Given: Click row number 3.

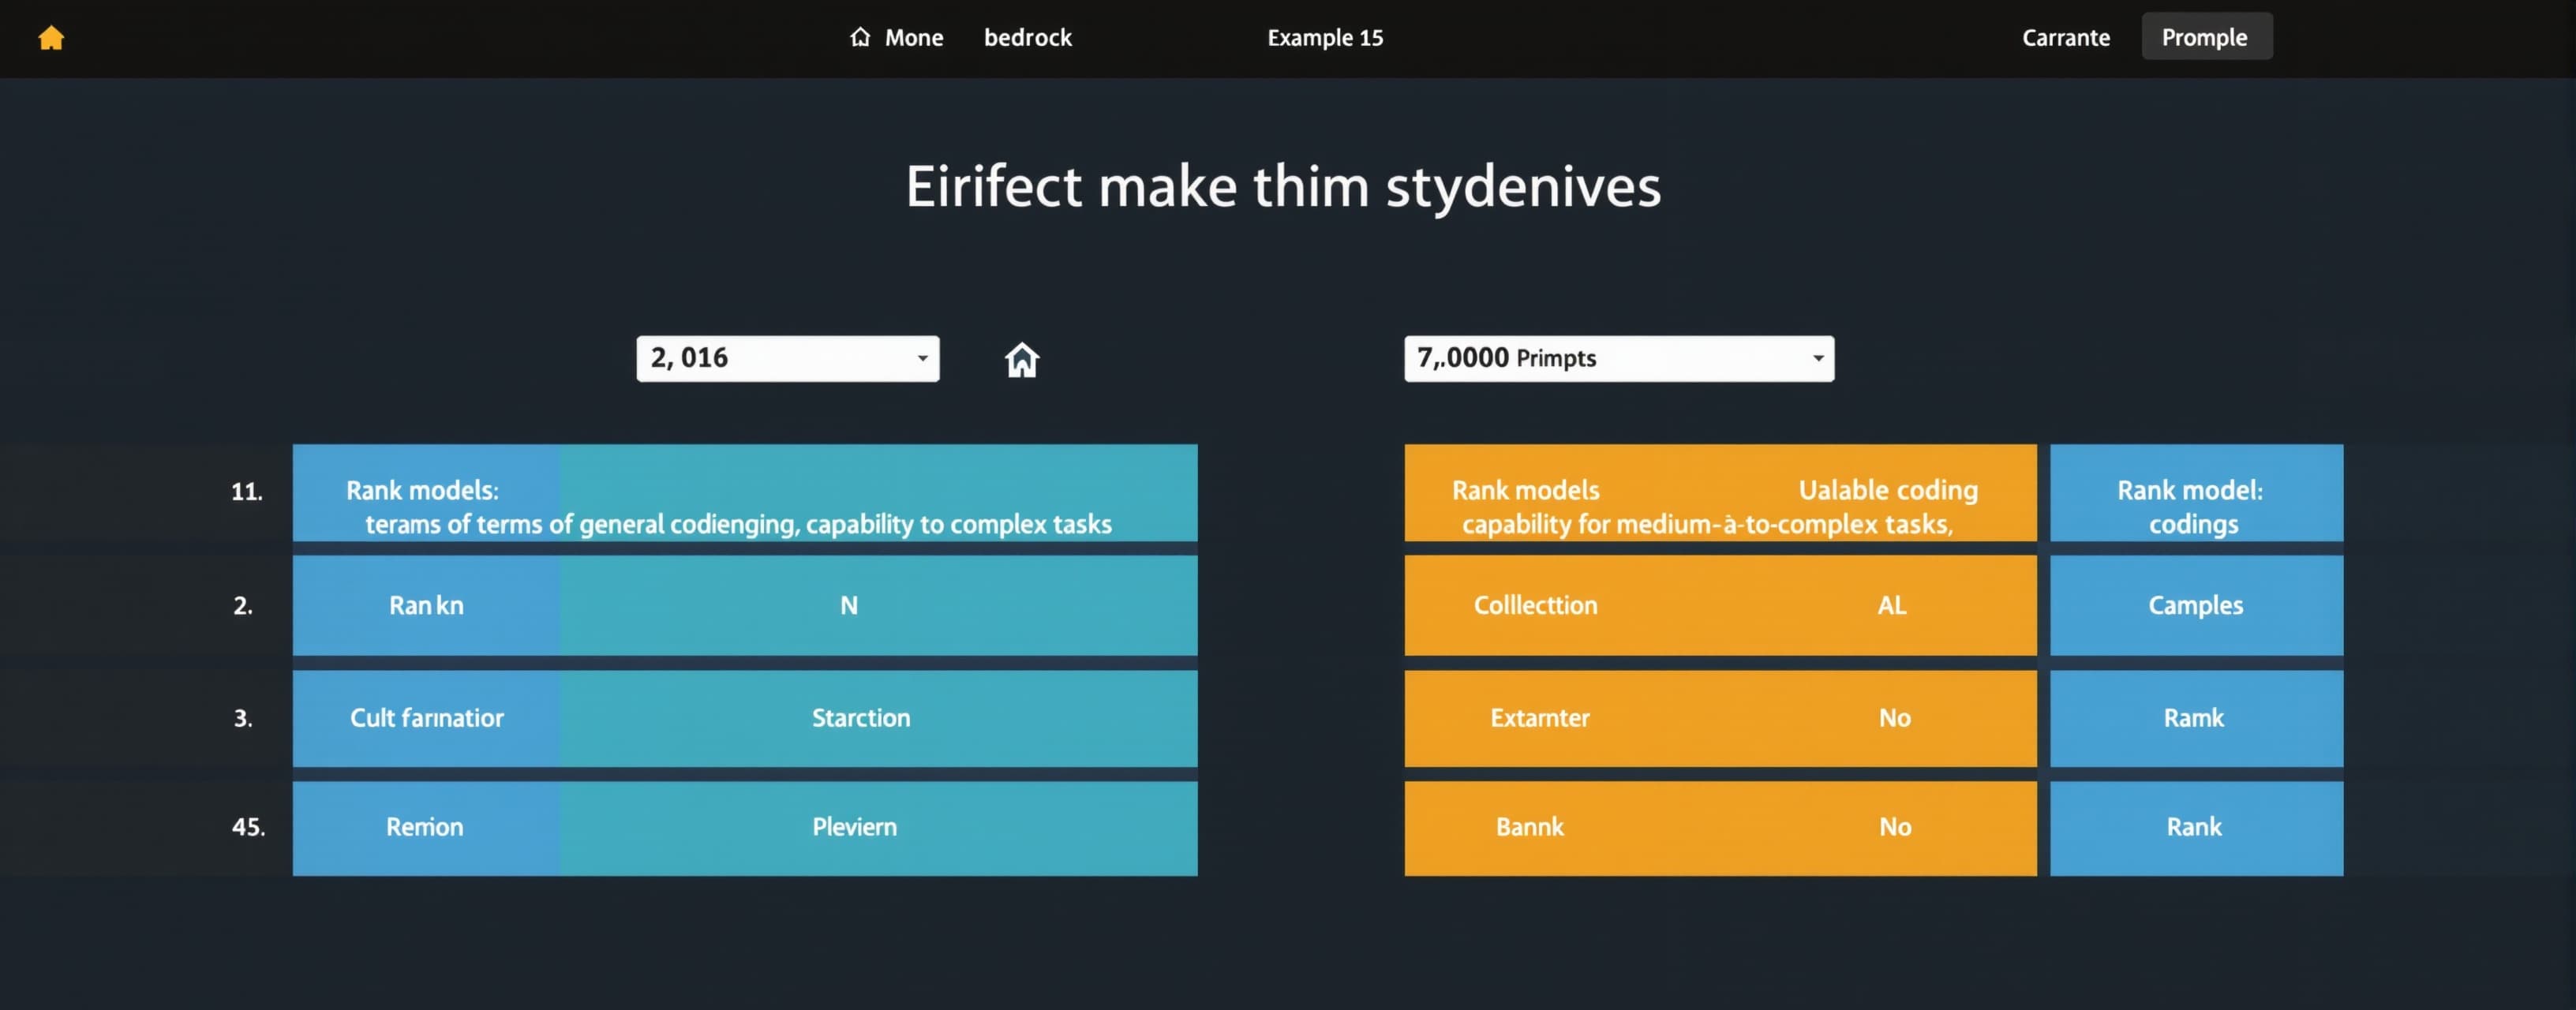Looking at the screenshot, I should click(x=243, y=719).
